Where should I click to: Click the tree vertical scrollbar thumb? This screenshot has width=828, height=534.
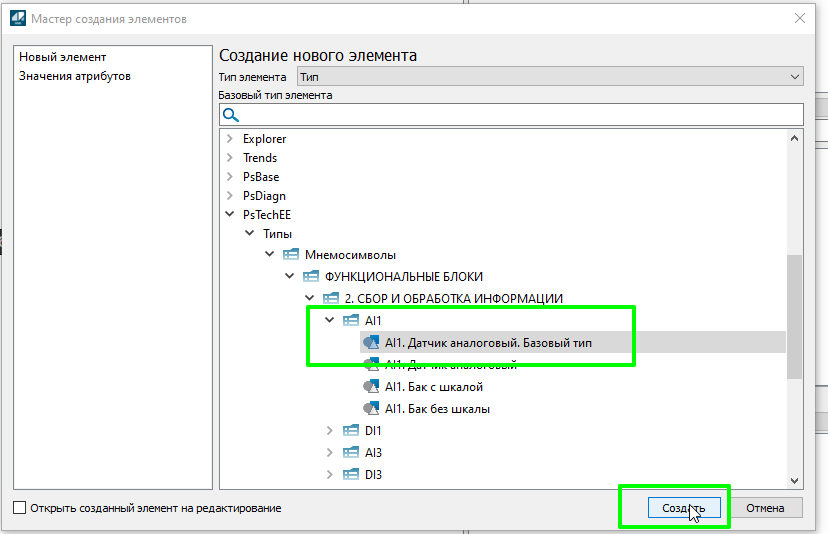(x=795, y=316)
